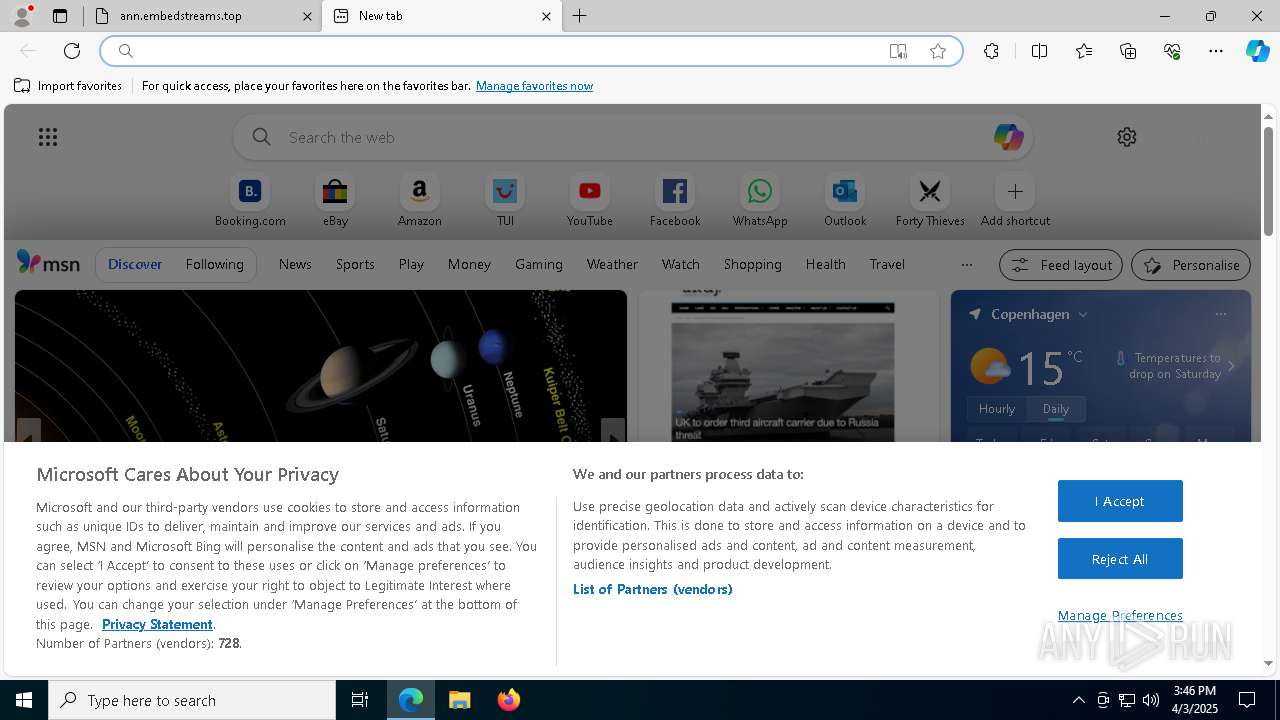Screen dimensions: 1280x720
Task: Open the Money menu item
Action: pos(469,264)
